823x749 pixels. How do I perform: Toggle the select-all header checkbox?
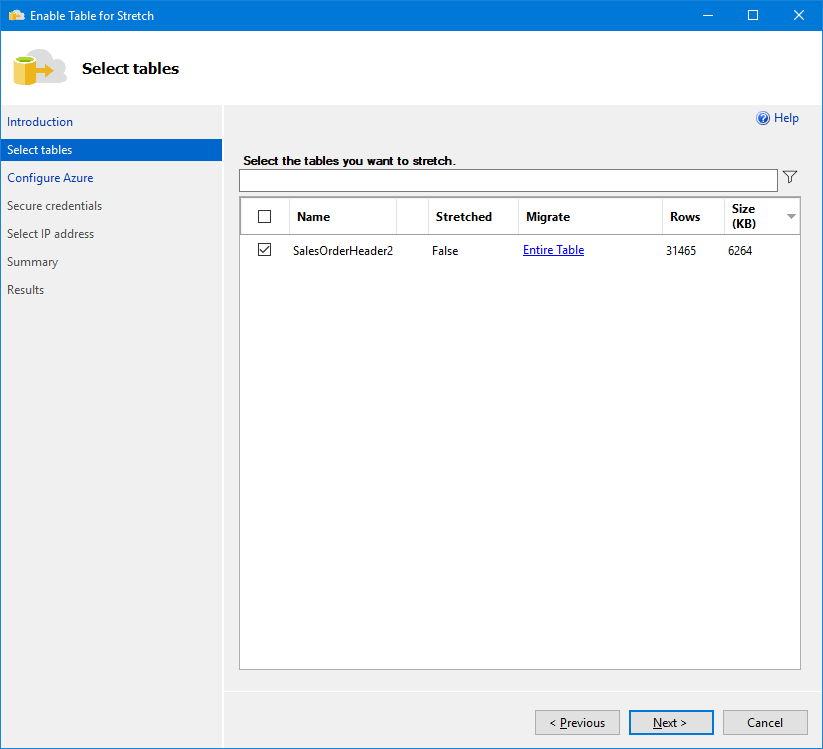265,216
